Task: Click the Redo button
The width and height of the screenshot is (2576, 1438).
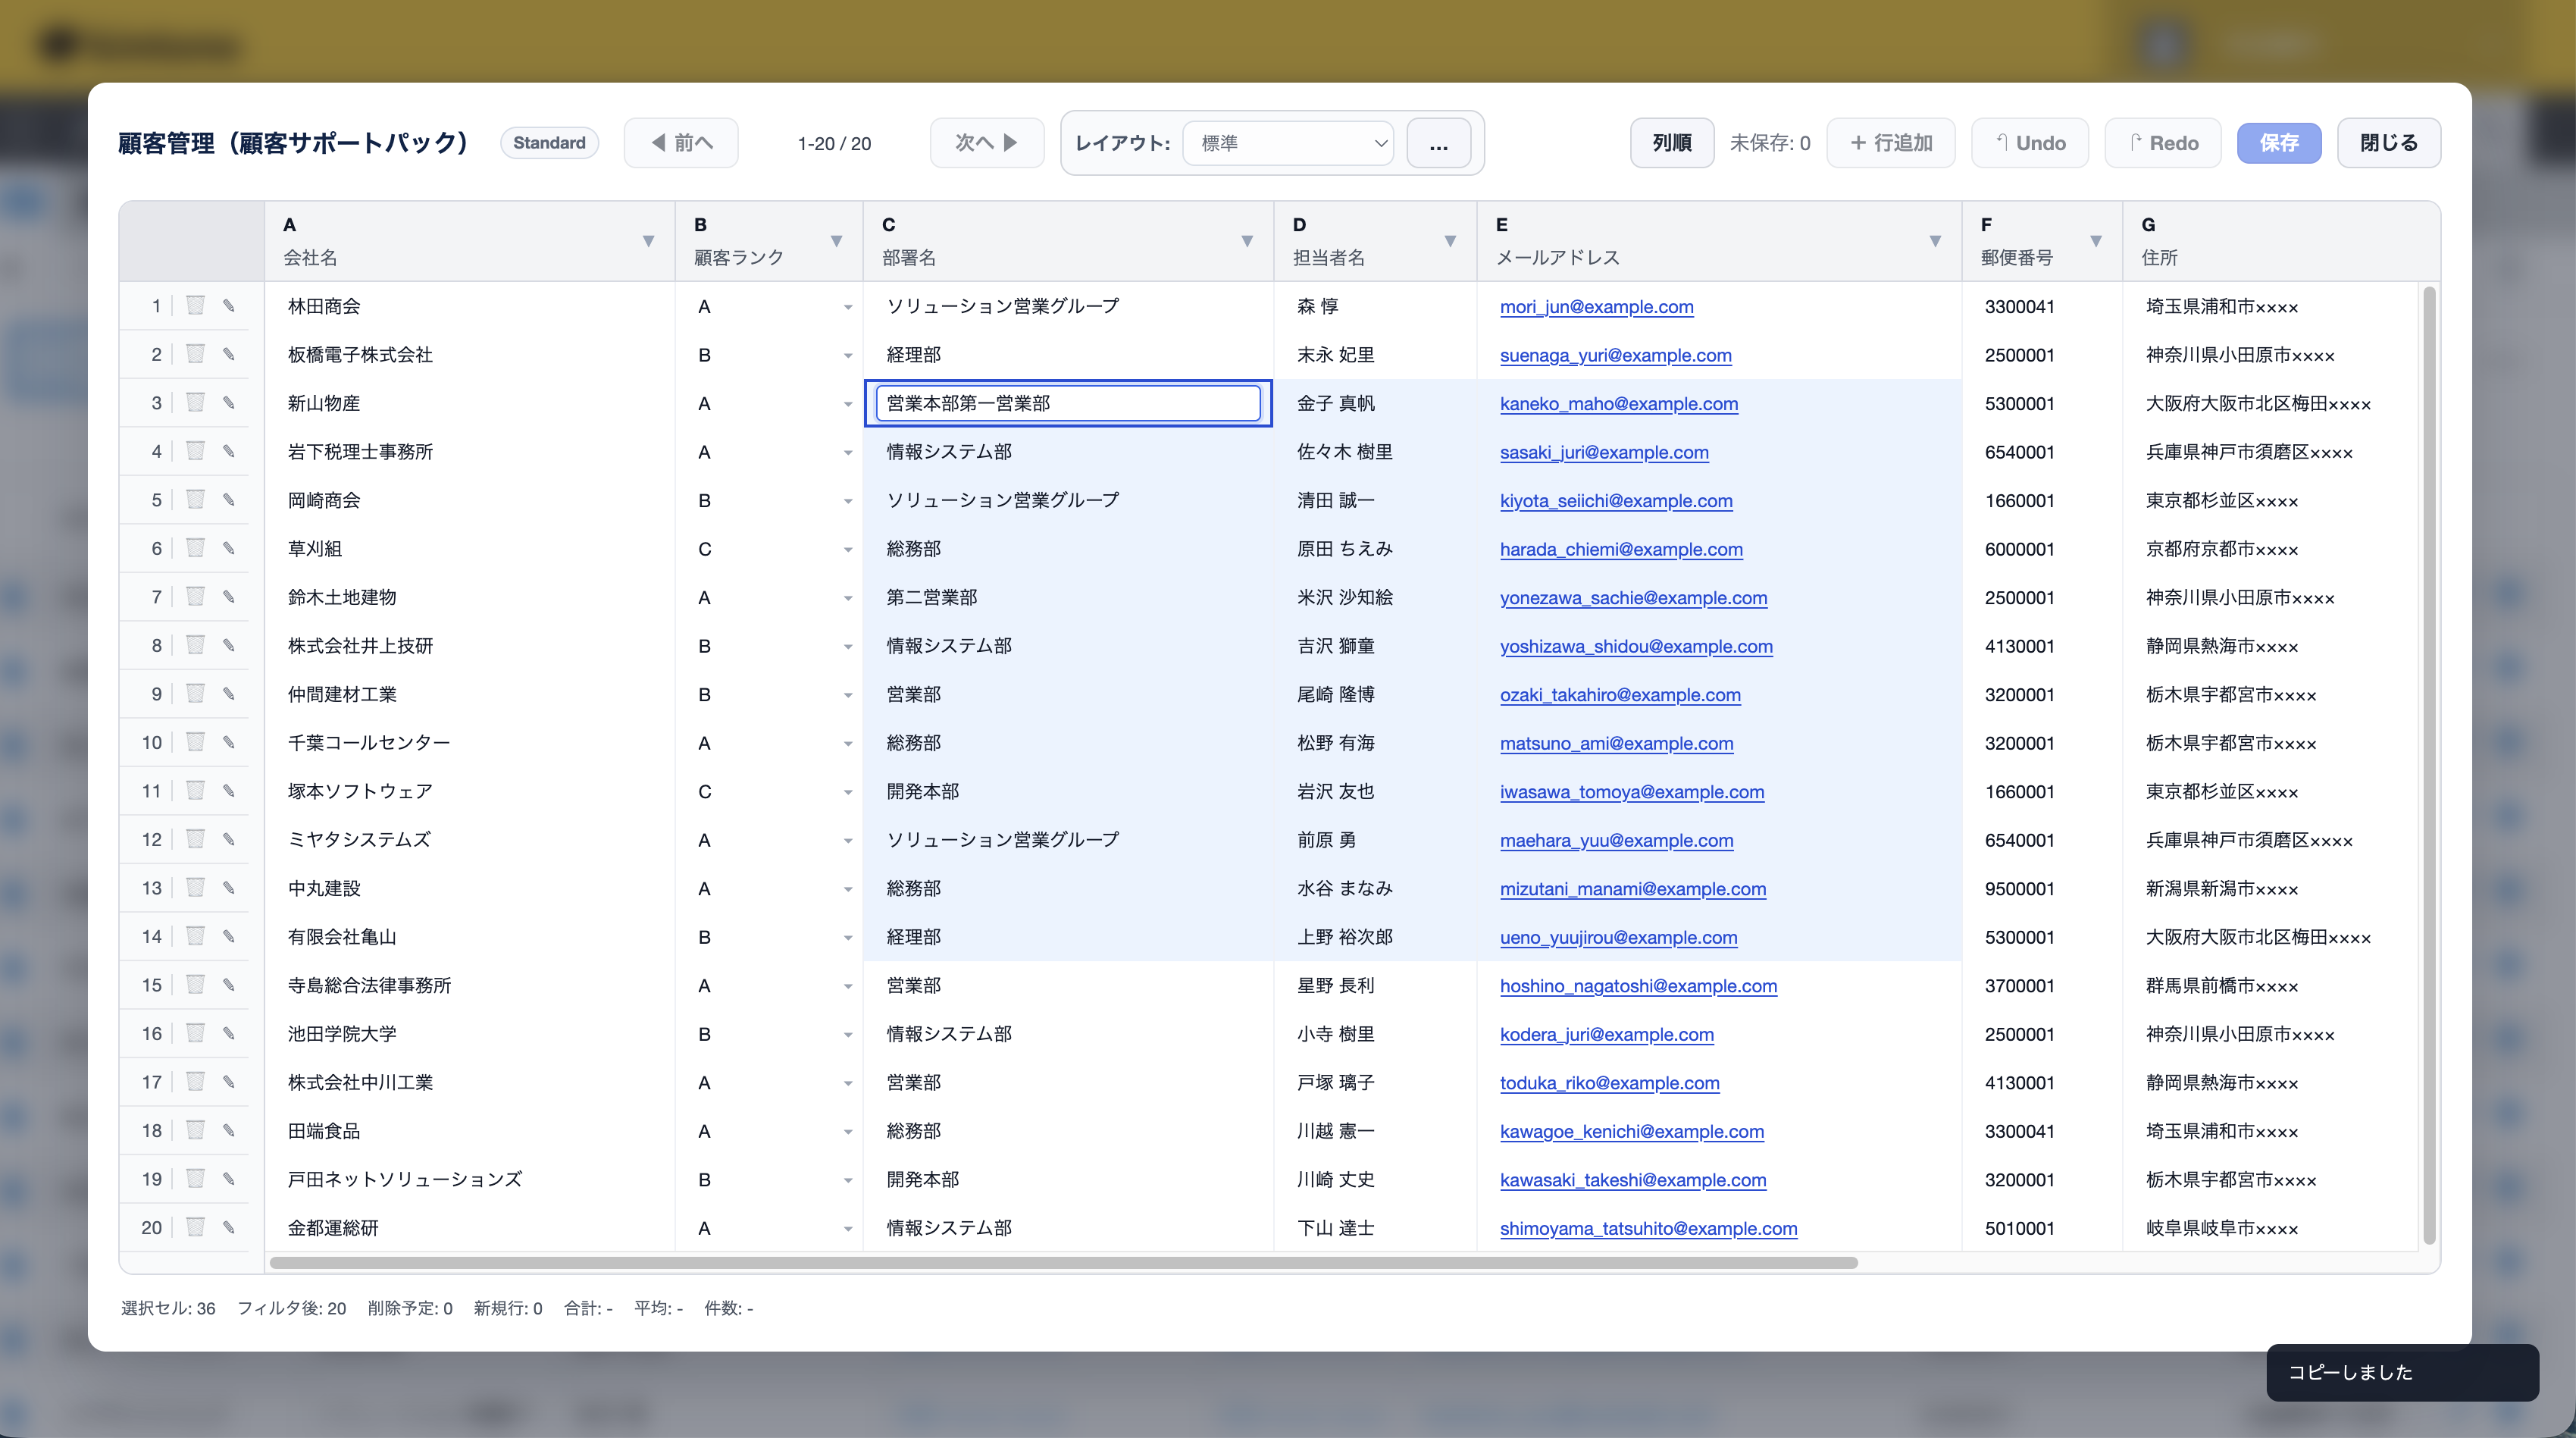Action: tap(2163, 143)
